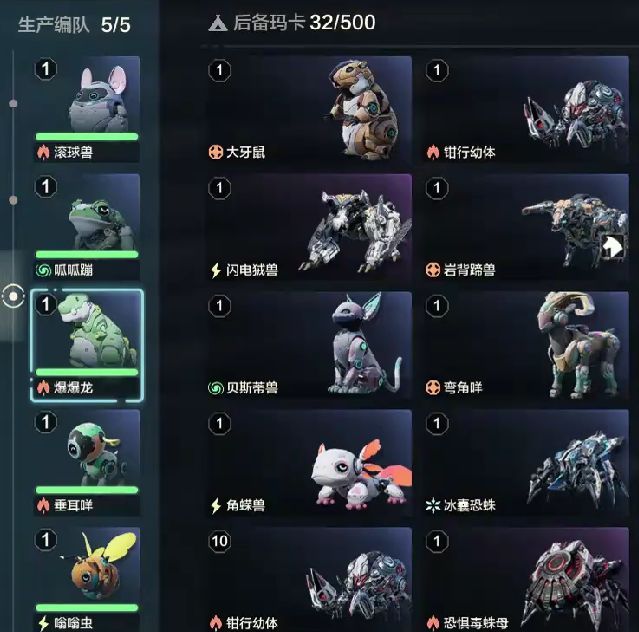
Task: Click the lightning icon beside 闪电狱兽
Action: (216, 270)
